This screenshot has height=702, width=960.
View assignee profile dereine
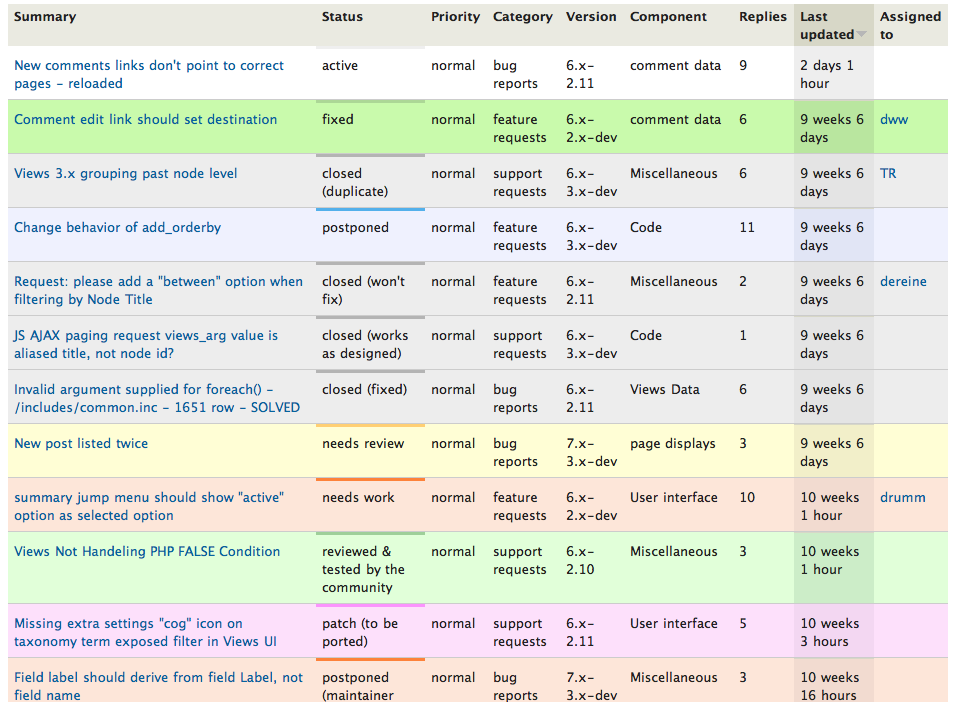903,282
